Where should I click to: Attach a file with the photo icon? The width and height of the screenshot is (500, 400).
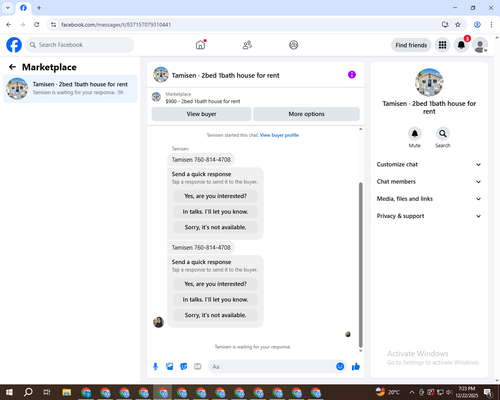pos(170,367)
